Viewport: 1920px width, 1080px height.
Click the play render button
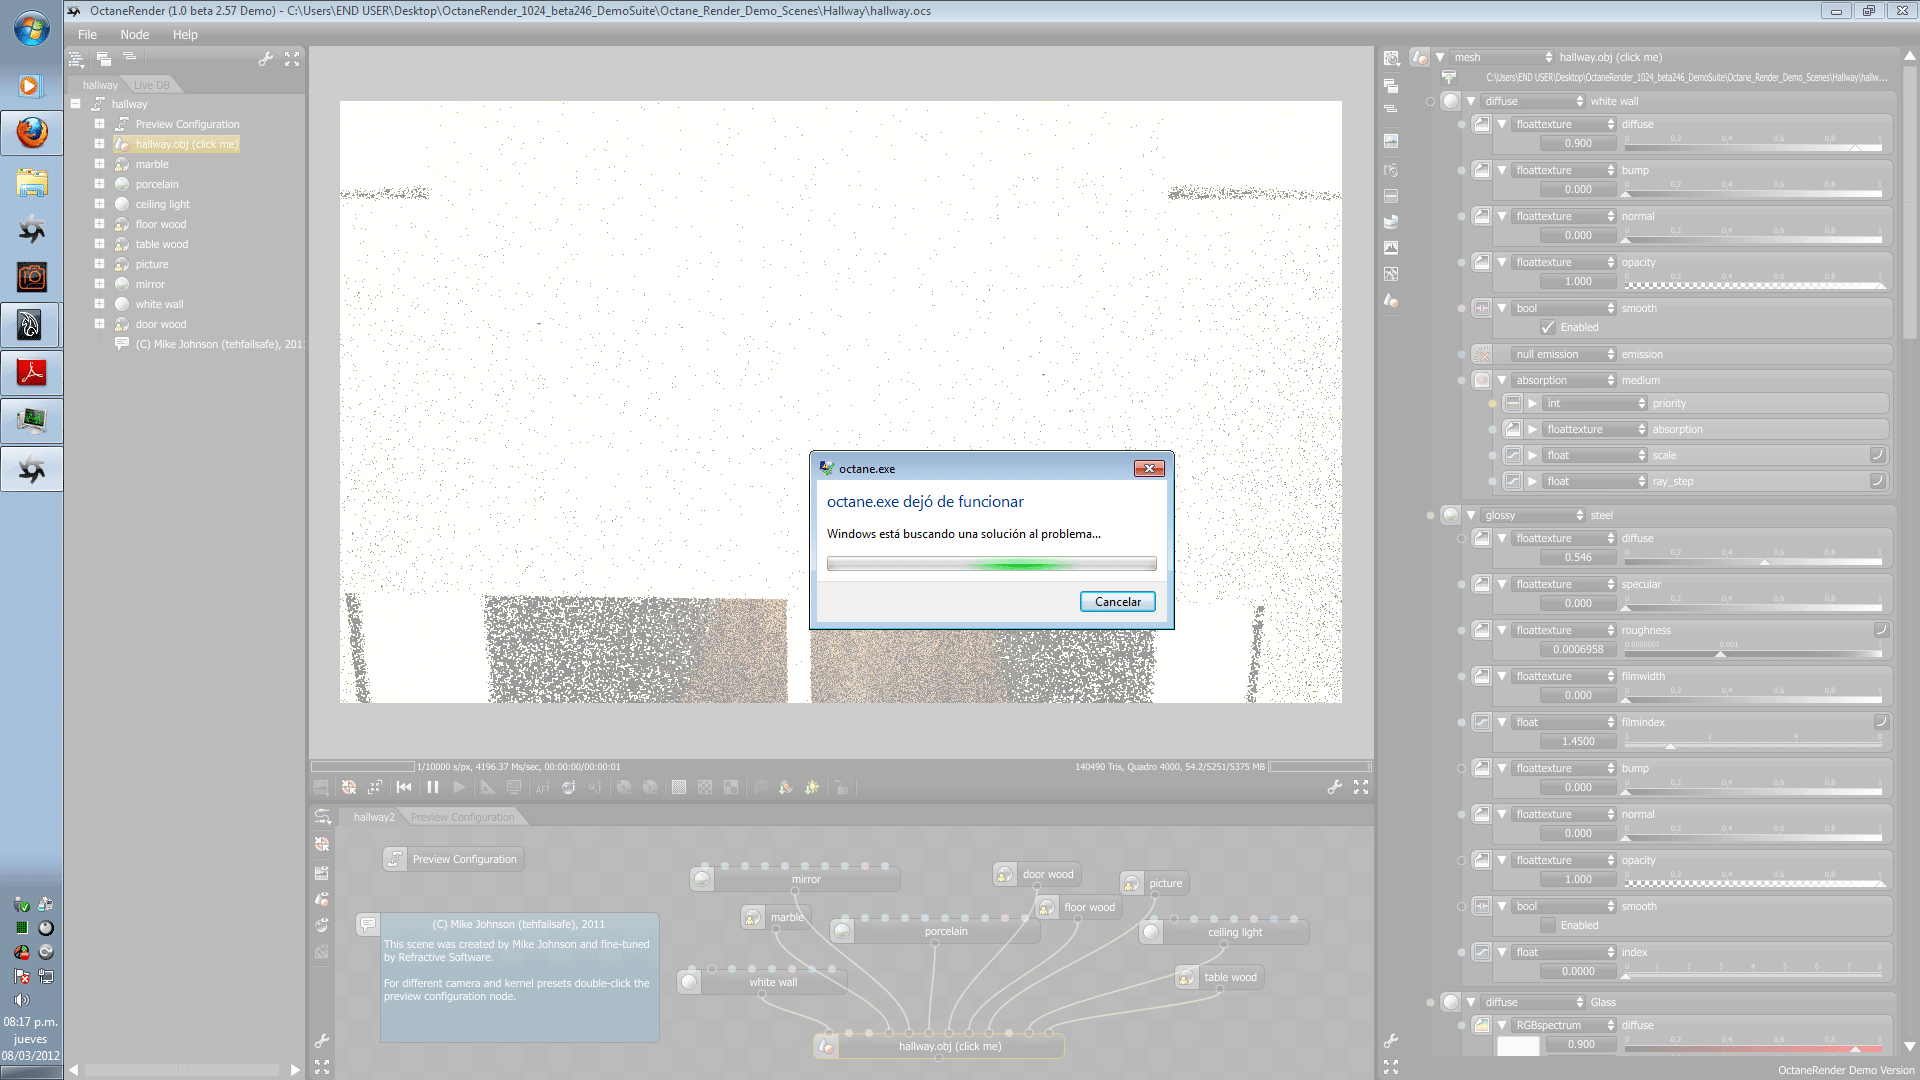[459, 788]
